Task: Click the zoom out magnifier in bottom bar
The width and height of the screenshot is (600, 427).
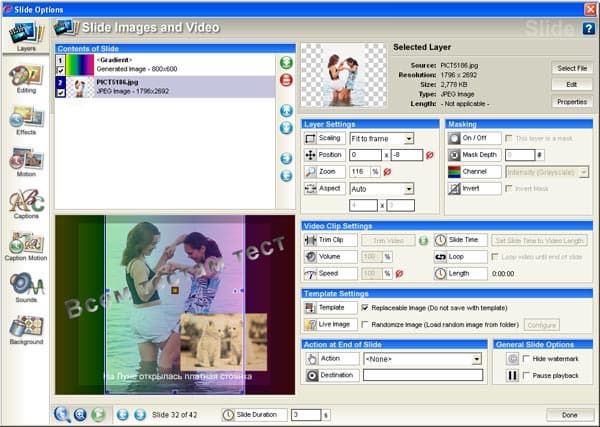Action: [62, 414]
